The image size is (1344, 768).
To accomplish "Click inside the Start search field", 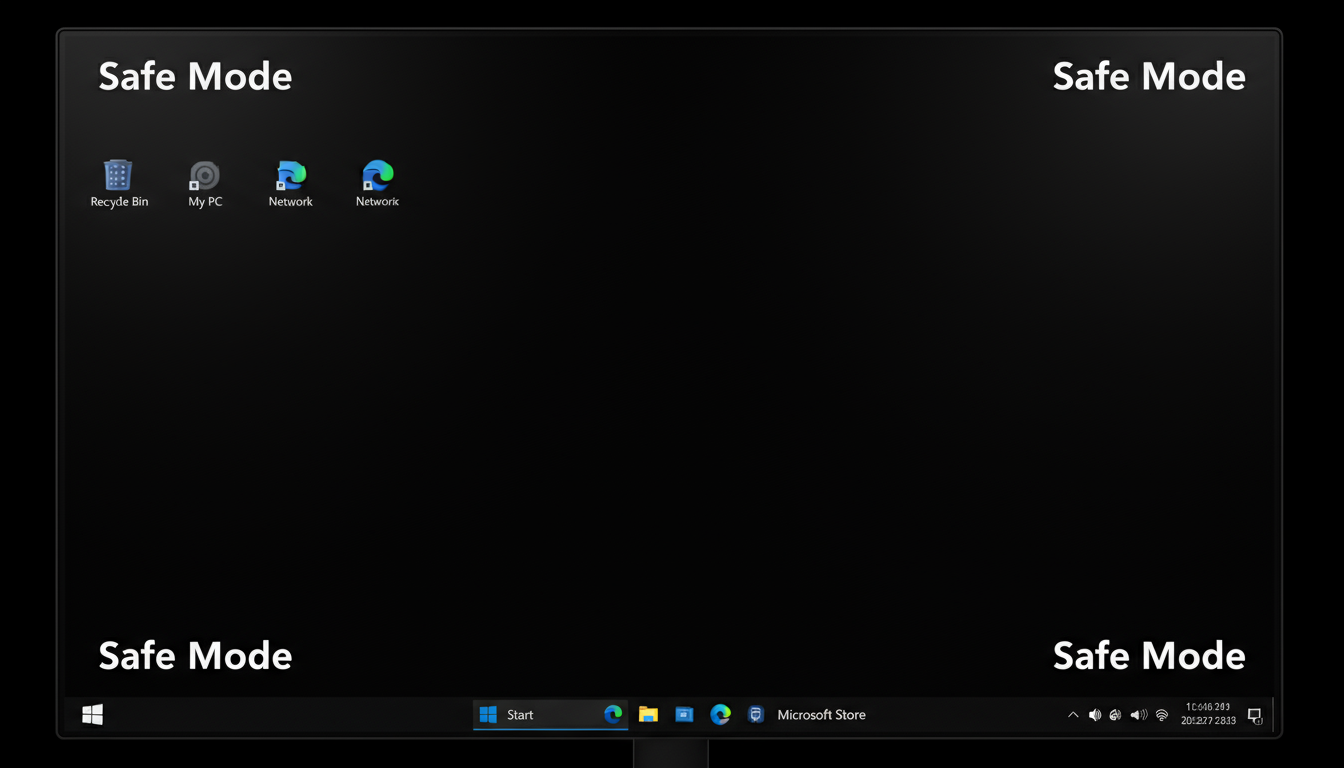I will coord(545,715).
